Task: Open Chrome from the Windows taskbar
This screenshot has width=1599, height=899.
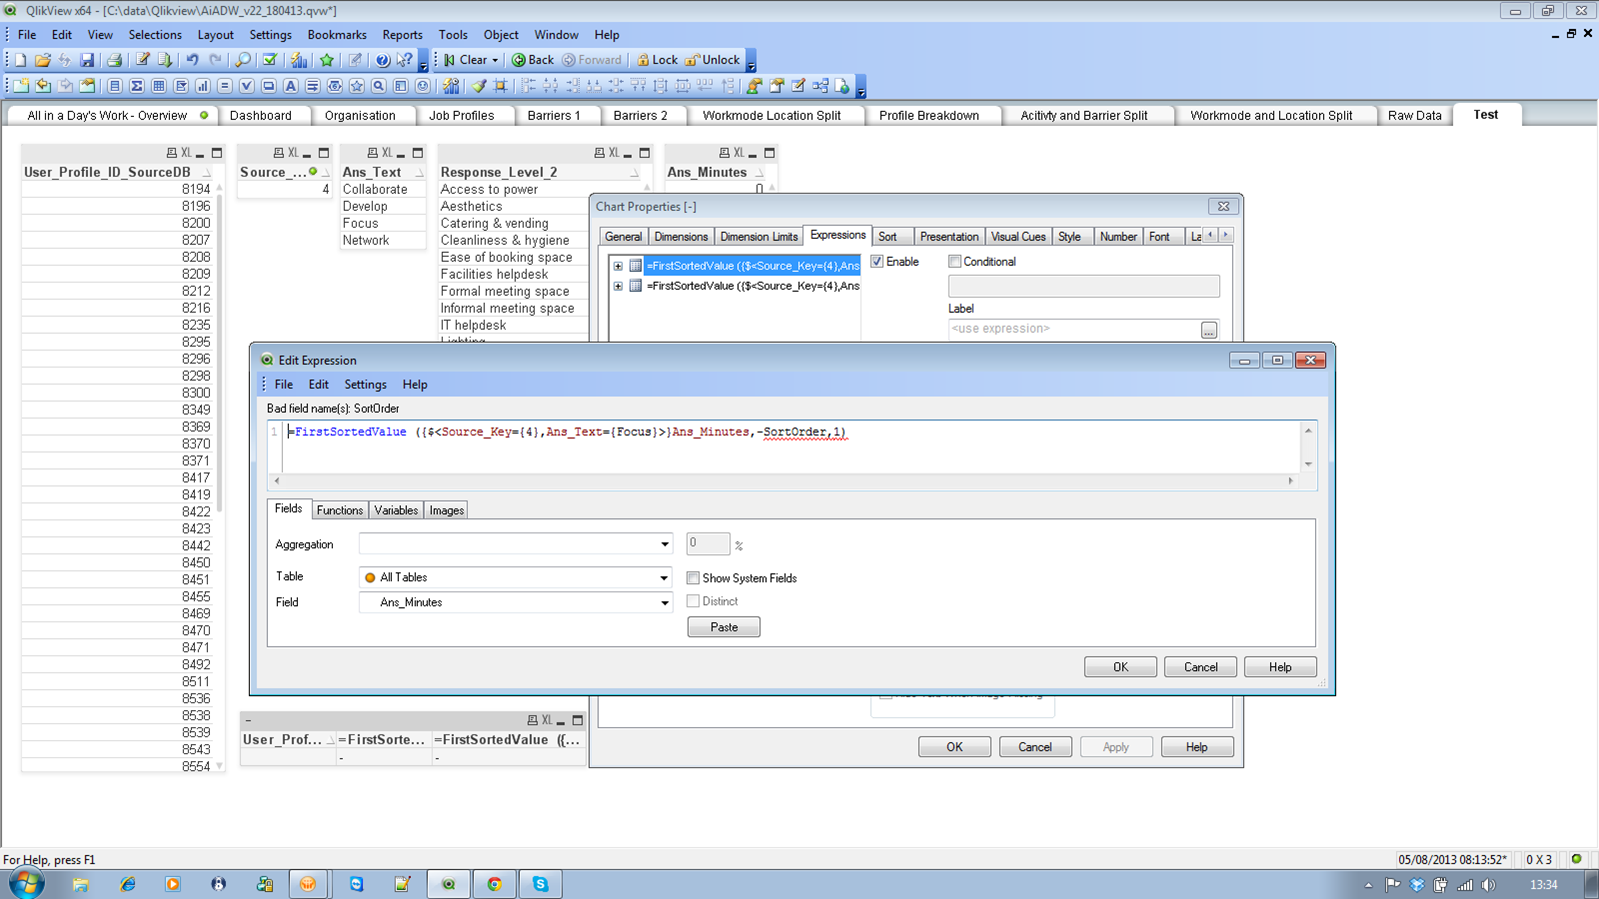Action: [x=494, y=884]
